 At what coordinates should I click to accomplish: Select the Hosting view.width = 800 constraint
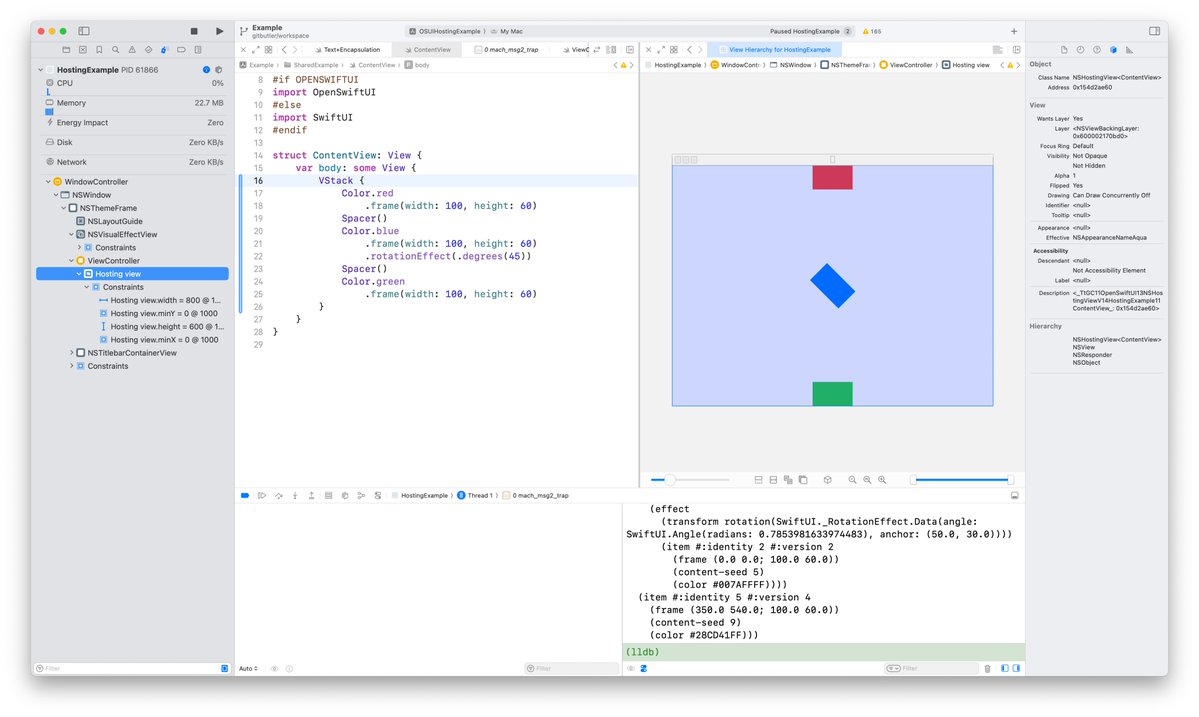click(160, 300)
